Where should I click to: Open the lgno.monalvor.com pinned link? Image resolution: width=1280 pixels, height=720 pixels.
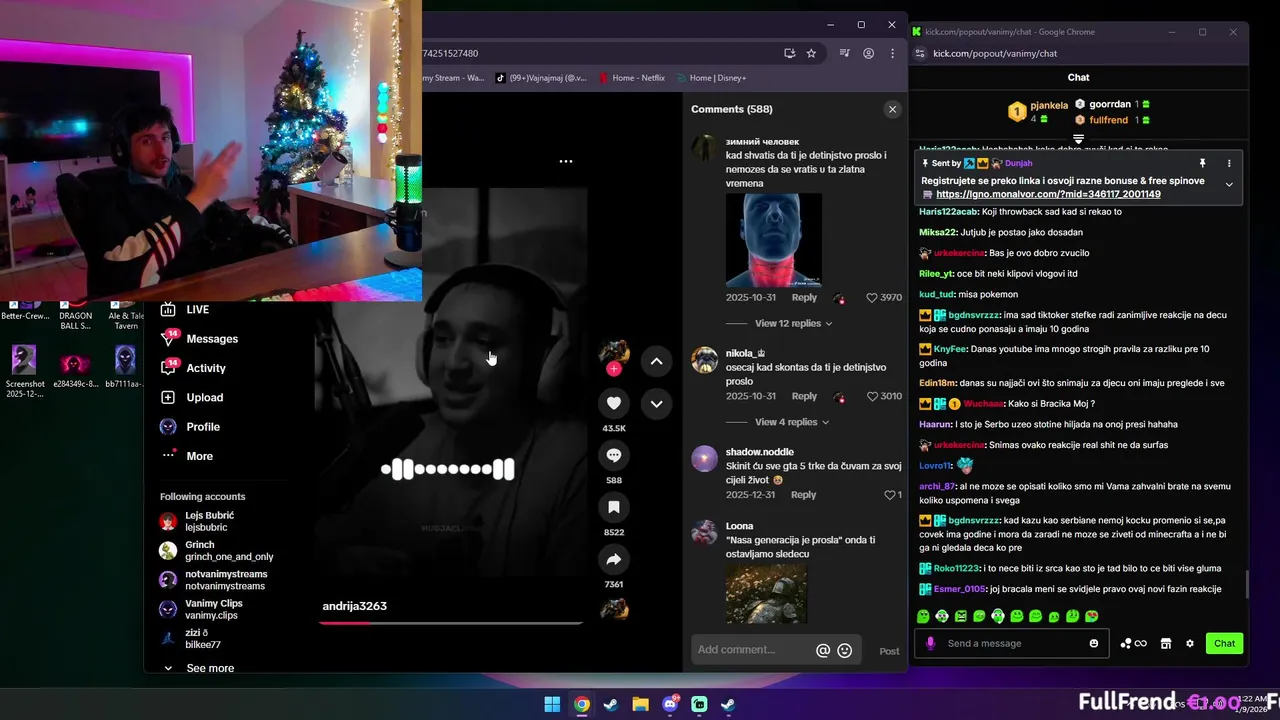(x=1048, y=194)
